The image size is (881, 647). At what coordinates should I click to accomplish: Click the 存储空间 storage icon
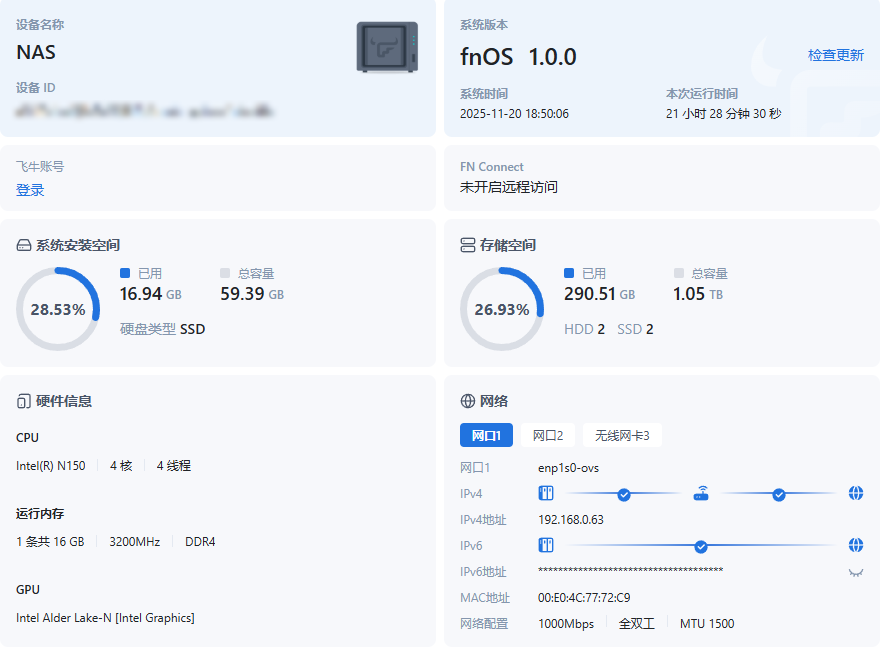[467, 245]
